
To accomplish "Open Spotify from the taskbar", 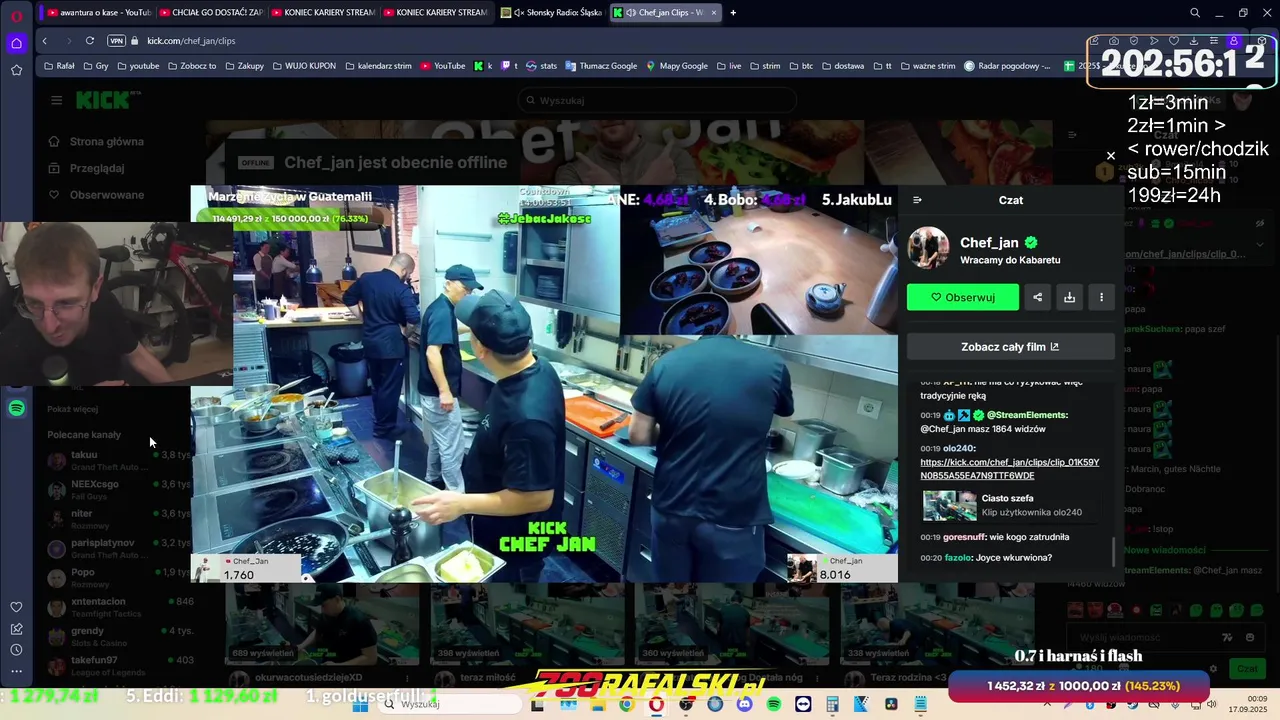I will click(x=774, y=704).
